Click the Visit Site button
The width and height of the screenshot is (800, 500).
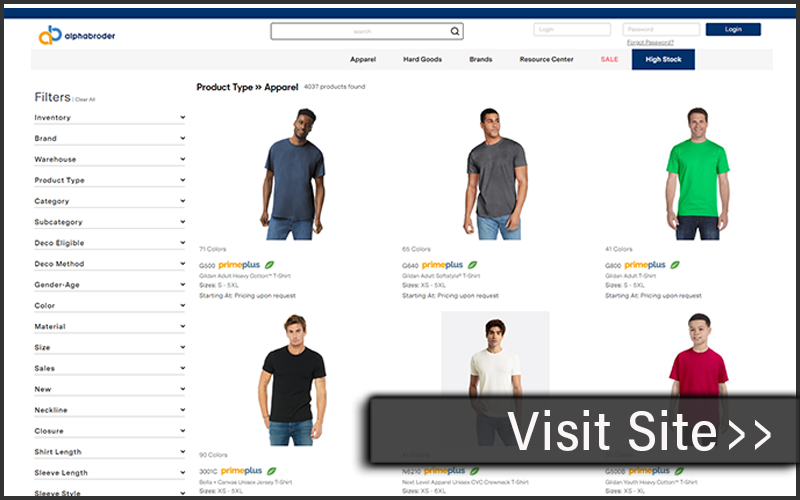click(x=583, y=431)
